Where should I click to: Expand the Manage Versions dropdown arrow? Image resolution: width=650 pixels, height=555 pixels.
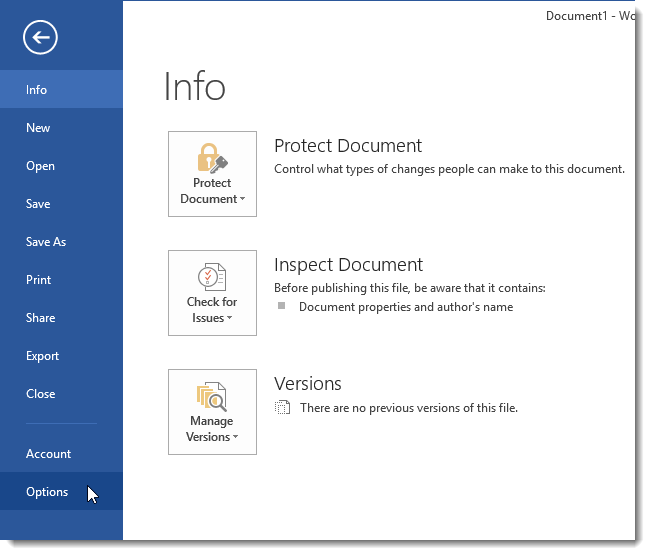point(235,436)
